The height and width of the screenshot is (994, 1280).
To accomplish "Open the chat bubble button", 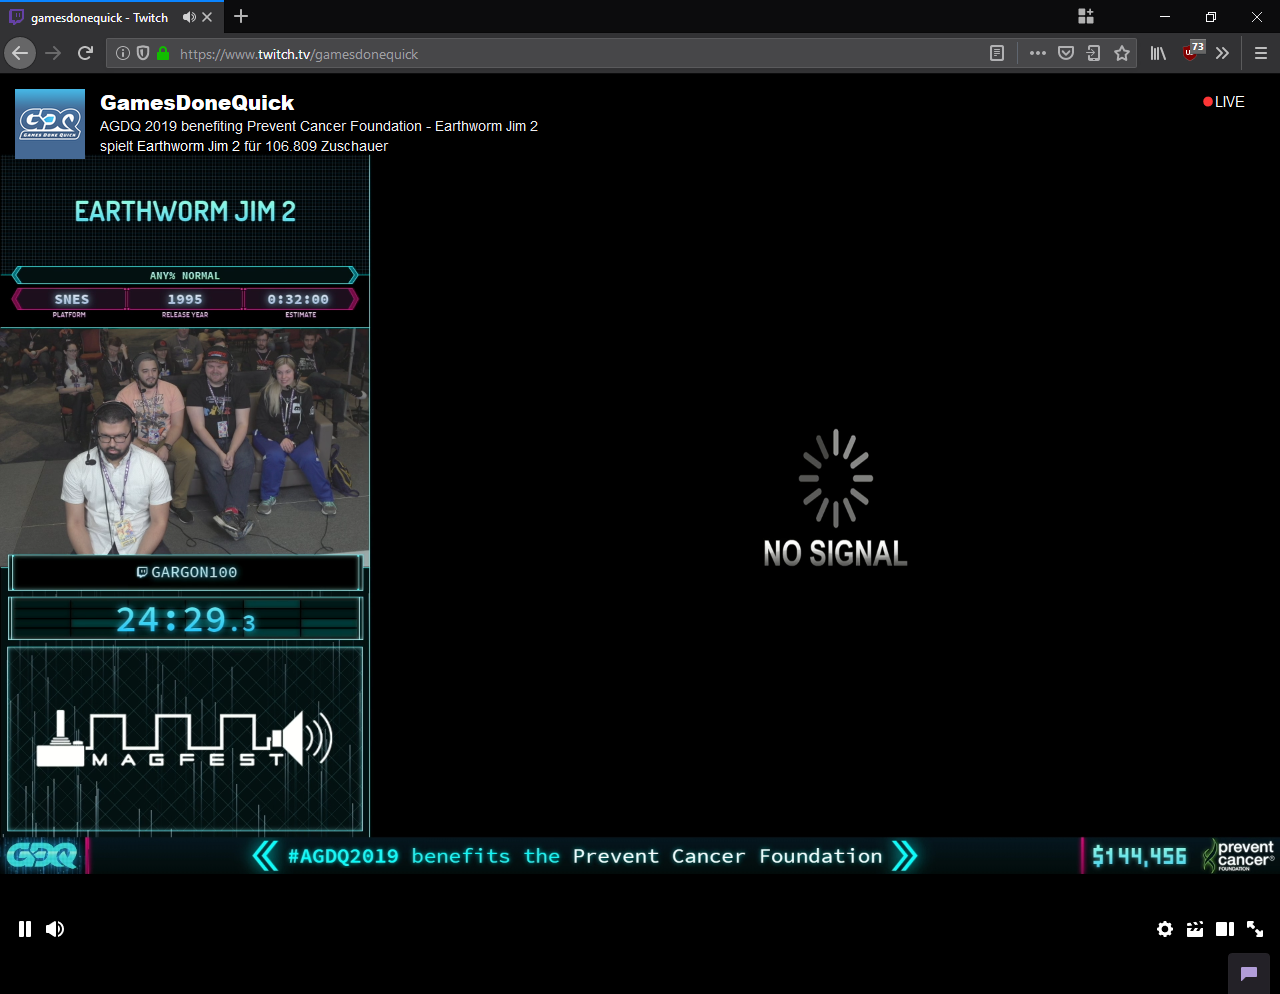I will click(x=1249, y=973).
